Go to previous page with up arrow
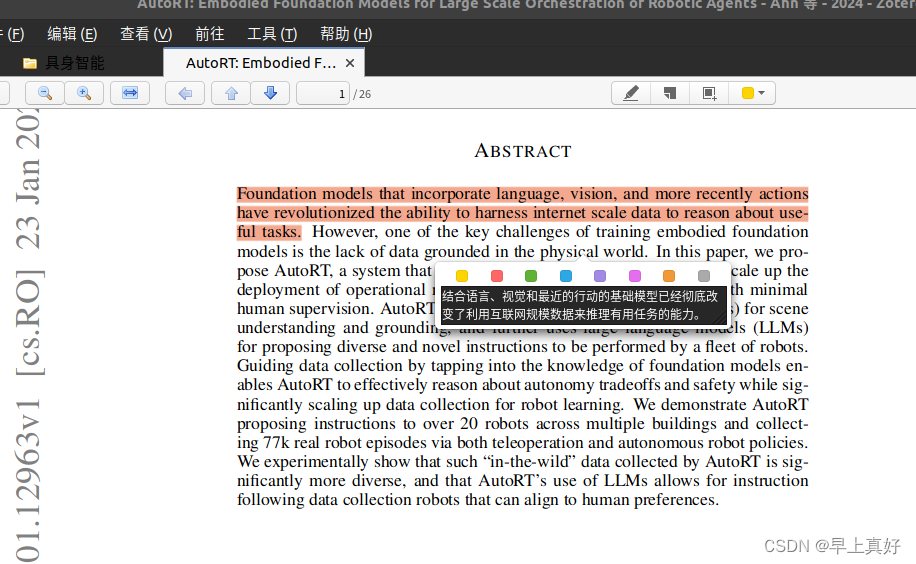Viewport: 916px width, 564px height. coord(231,94)
